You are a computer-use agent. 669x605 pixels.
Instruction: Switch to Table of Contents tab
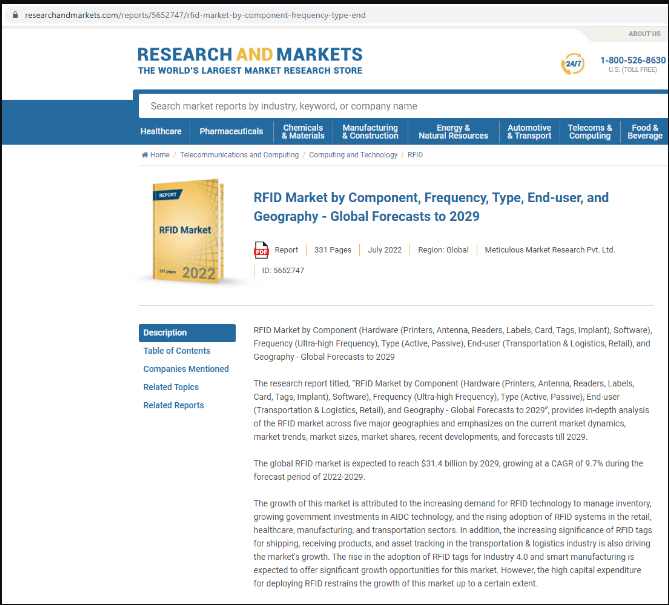tap(177, 351)
